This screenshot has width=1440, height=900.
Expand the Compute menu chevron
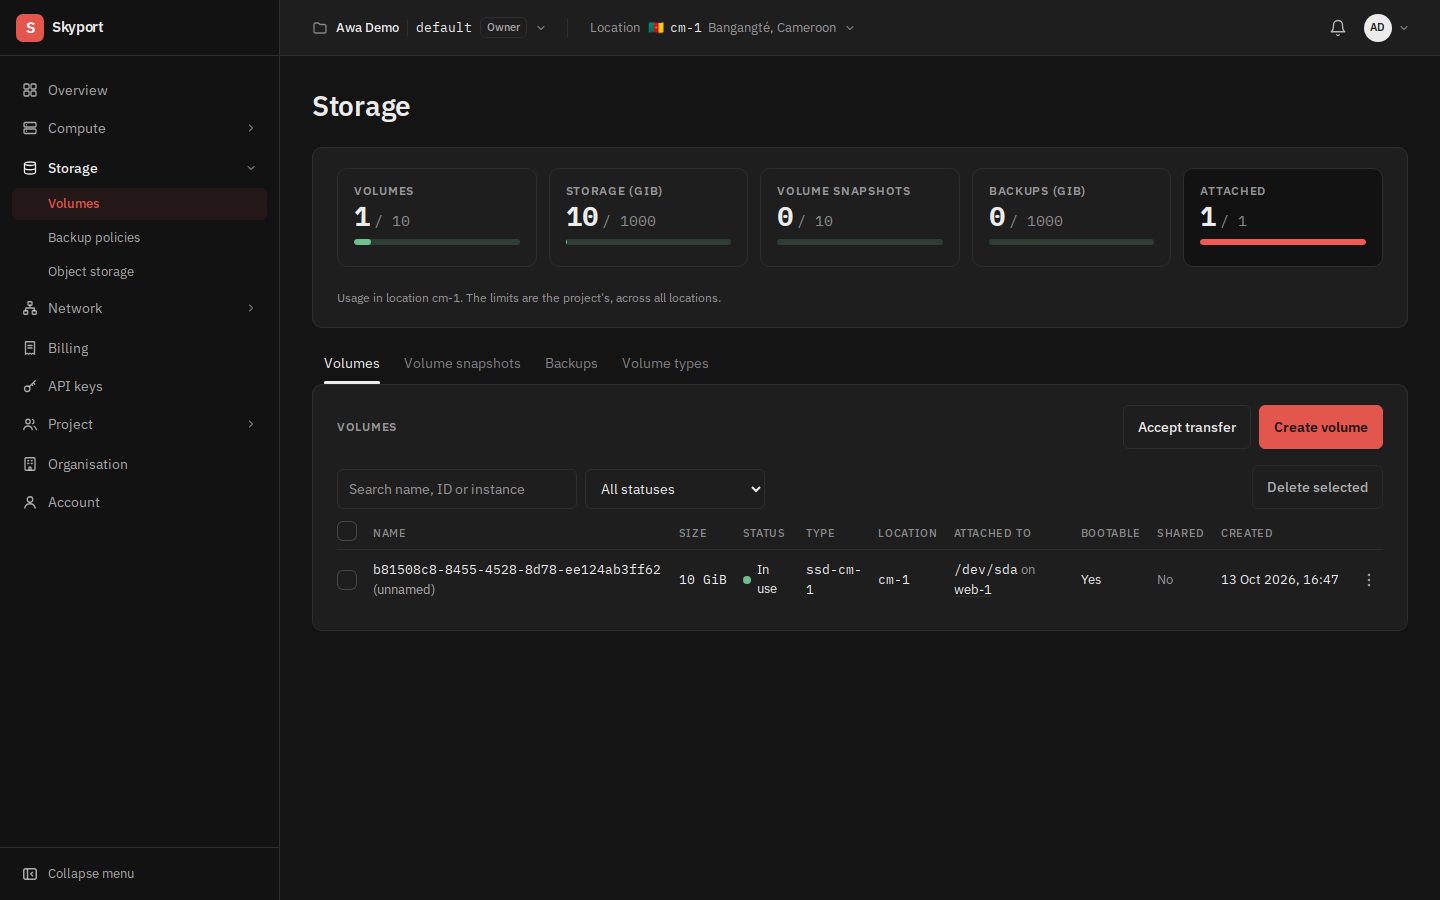tap(251, 128)
